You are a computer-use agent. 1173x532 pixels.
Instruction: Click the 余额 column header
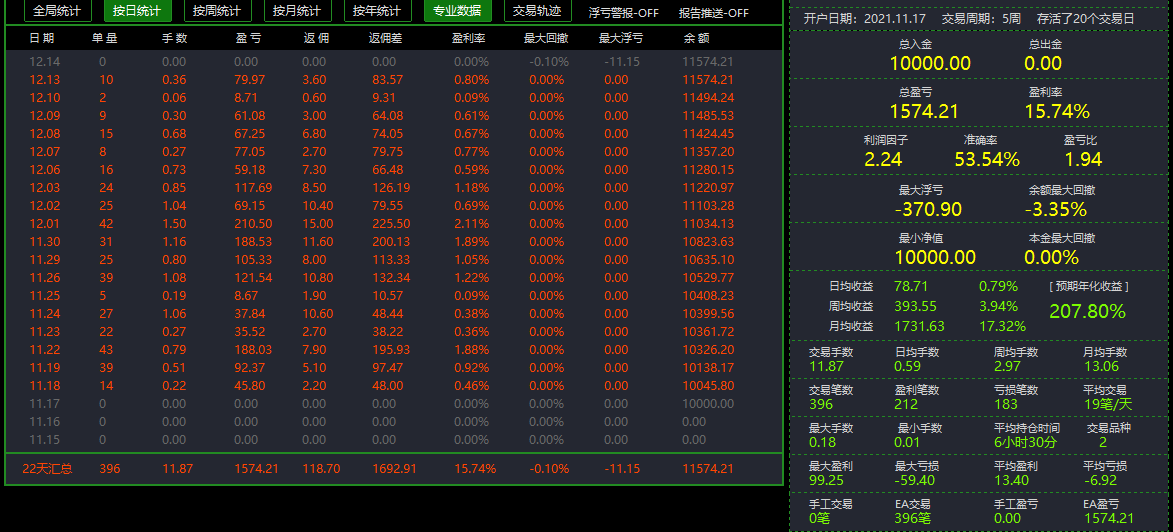pos(696,38)
